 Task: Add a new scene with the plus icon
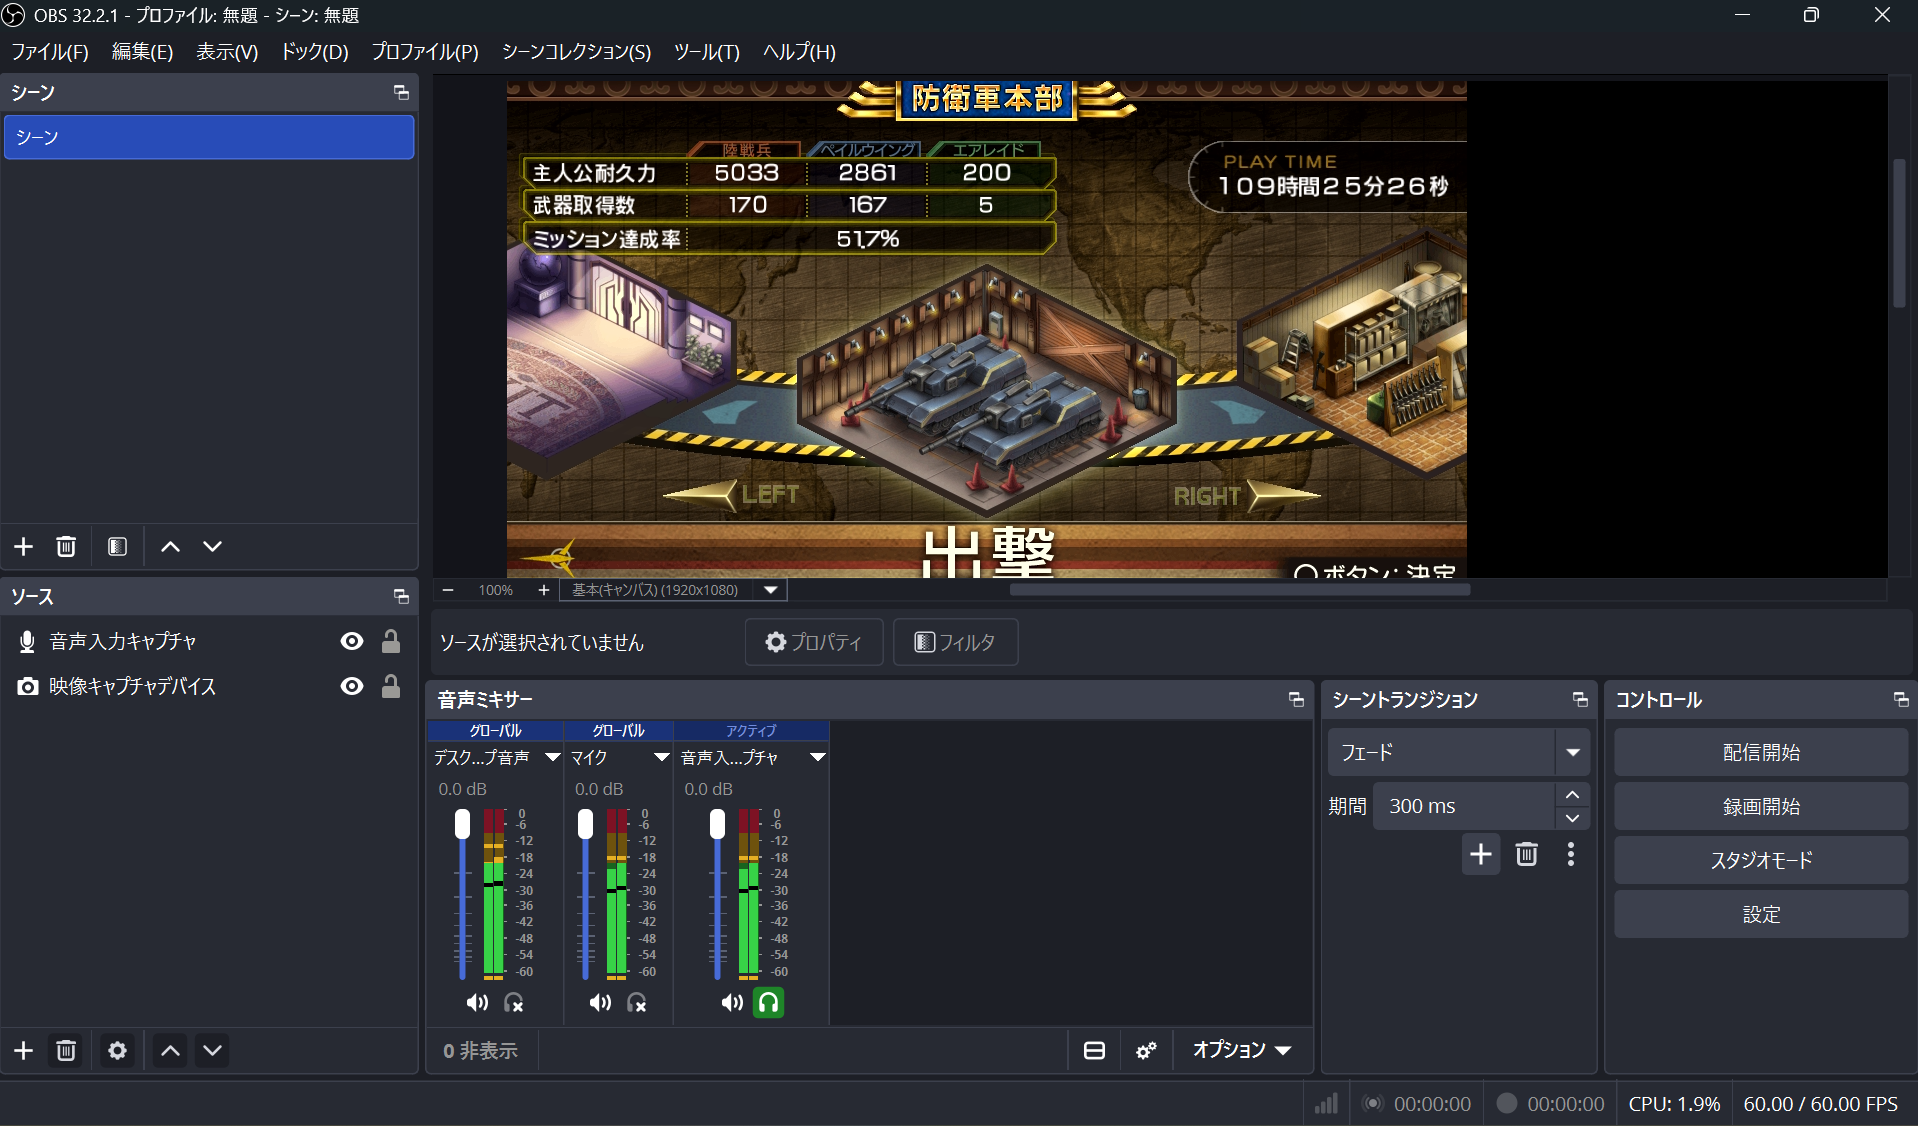pos(24,546)
